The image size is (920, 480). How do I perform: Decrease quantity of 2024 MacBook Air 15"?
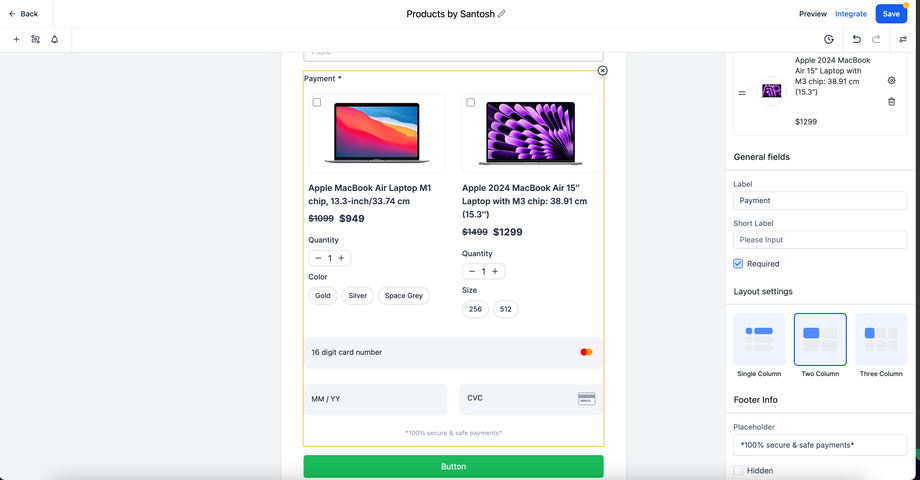click(x=472, y=272)
